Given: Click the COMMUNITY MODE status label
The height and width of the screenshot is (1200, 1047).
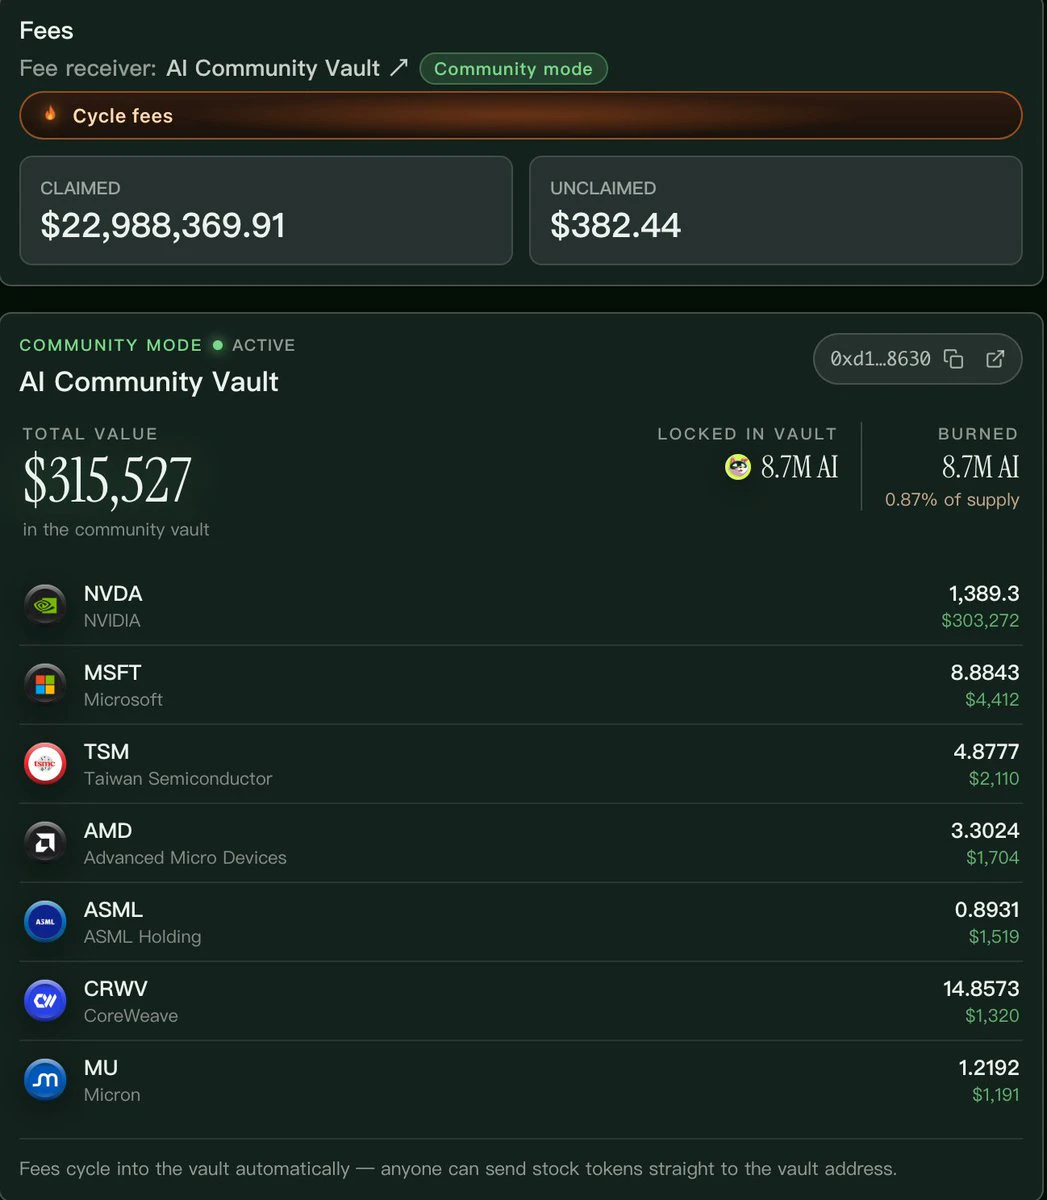Looking at the screenshot, I should point(111,345).
